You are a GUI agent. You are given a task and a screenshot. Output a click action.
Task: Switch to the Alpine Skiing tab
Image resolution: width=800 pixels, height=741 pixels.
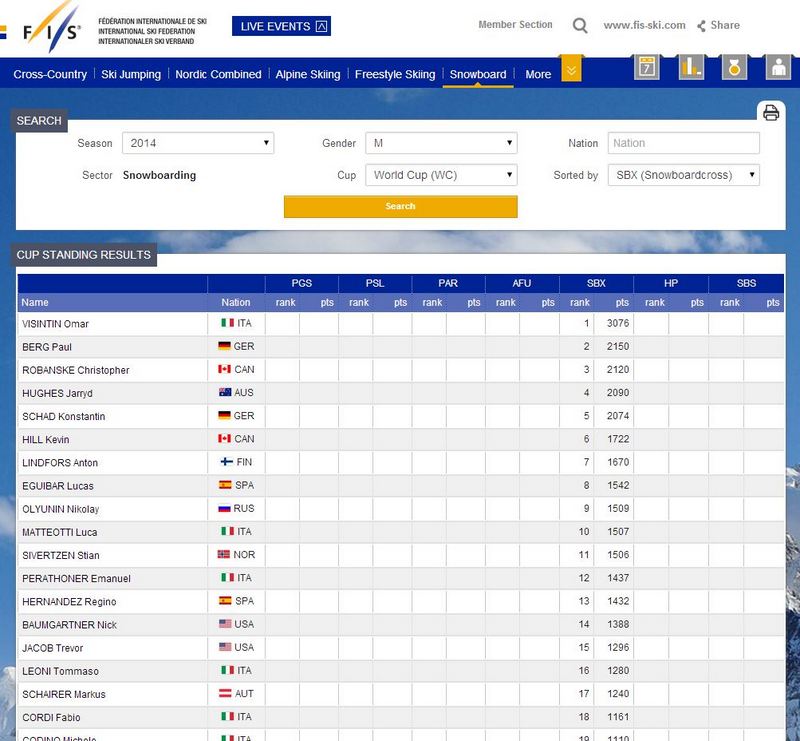pos(308,74)
